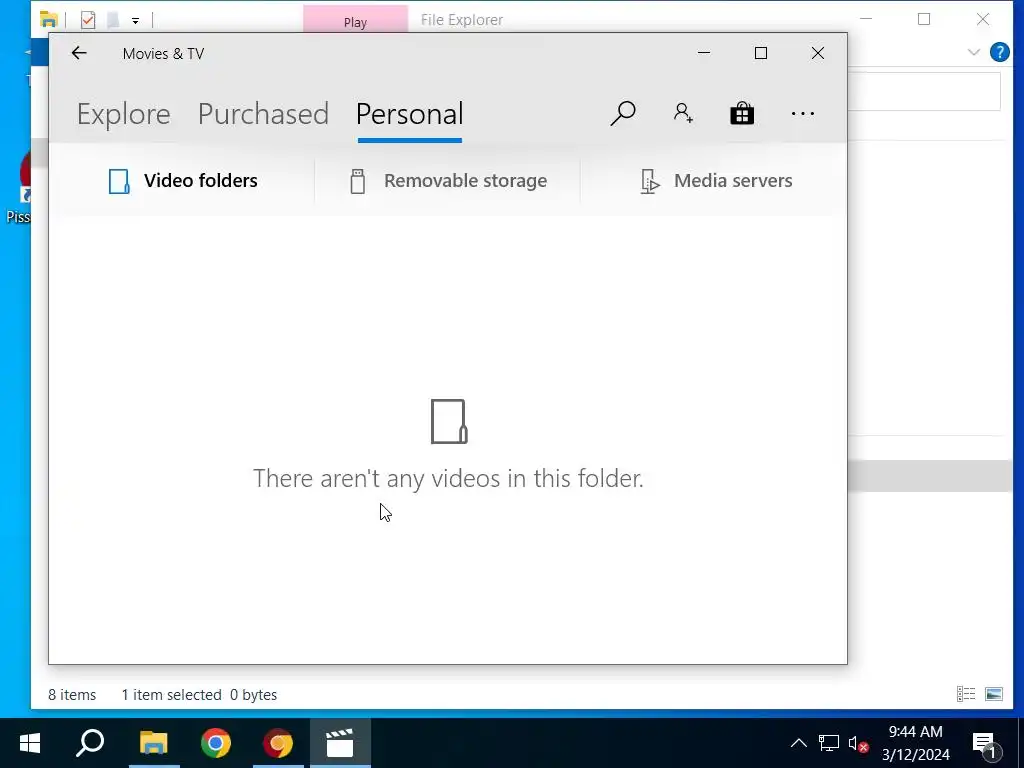Switch File Explorer to details view
Image resolution: width=1024 pixels, height=768 pixels.
click(x=966, y=694)
